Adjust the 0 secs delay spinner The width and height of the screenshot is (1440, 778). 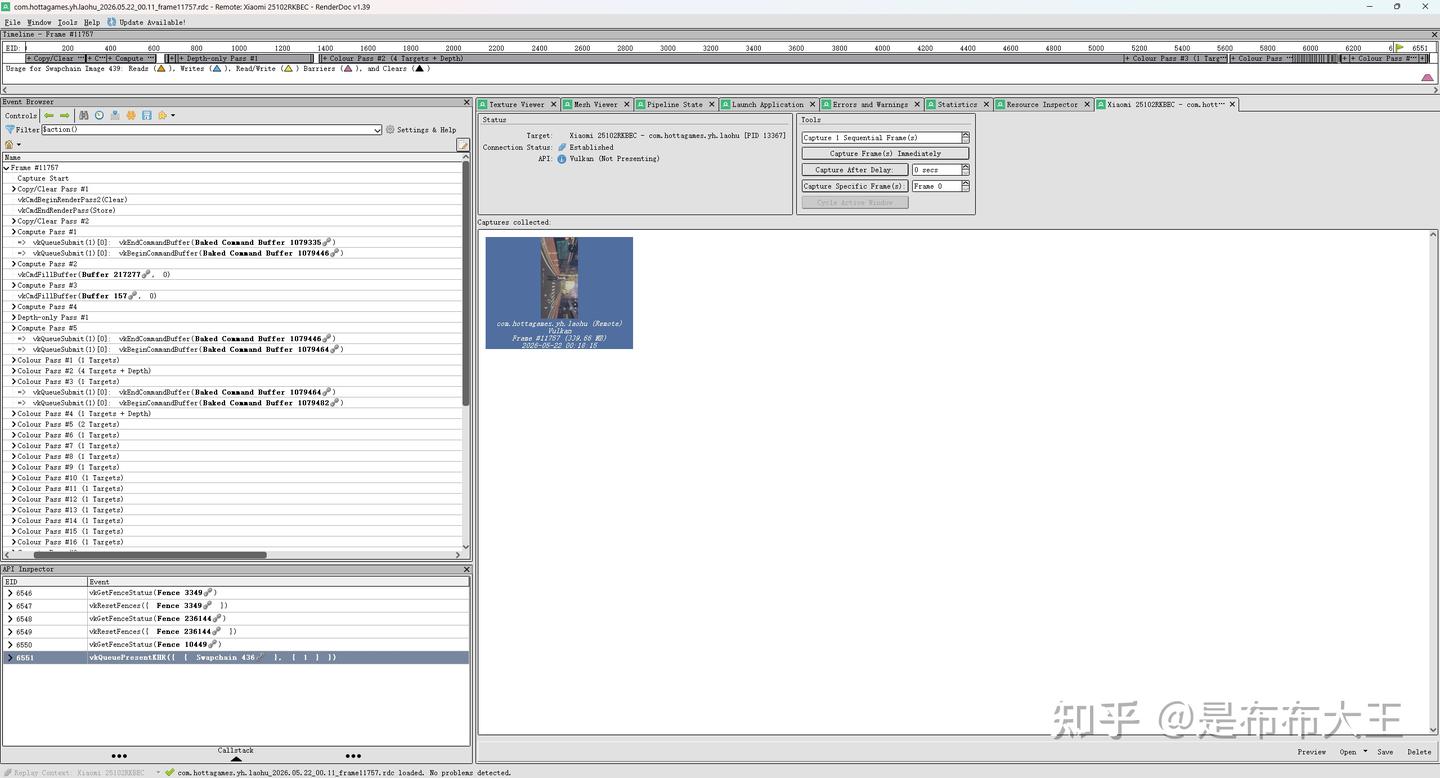coord(965,170)
